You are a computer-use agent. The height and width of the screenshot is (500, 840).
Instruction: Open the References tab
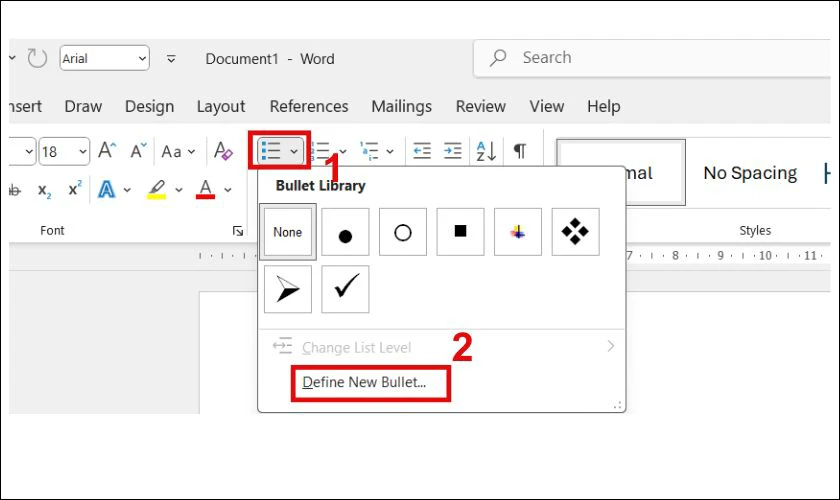pos(309,106)
